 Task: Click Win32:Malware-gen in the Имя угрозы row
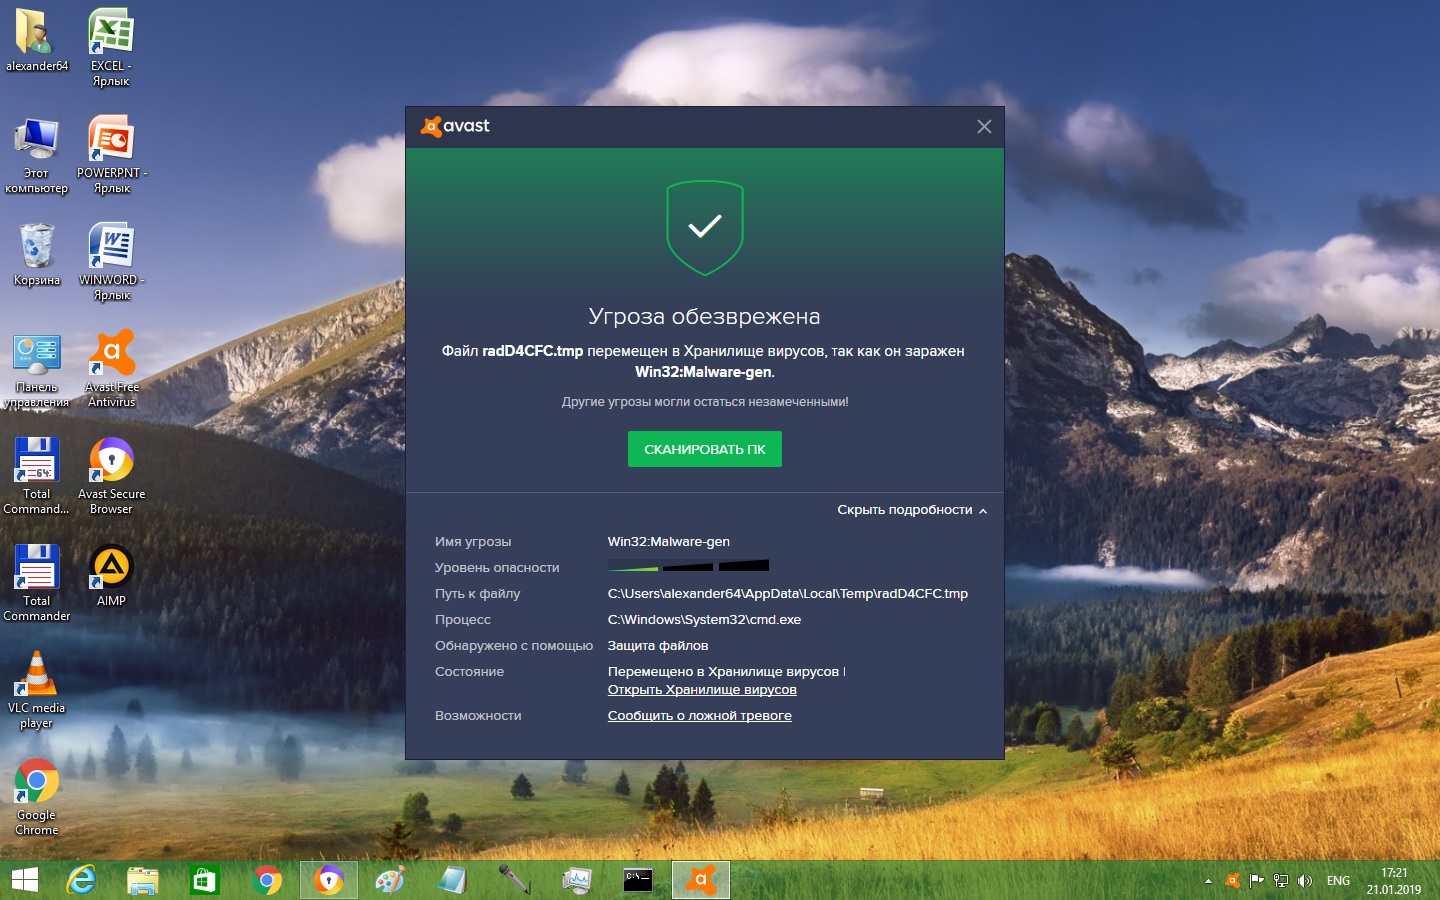coord(669,541)
